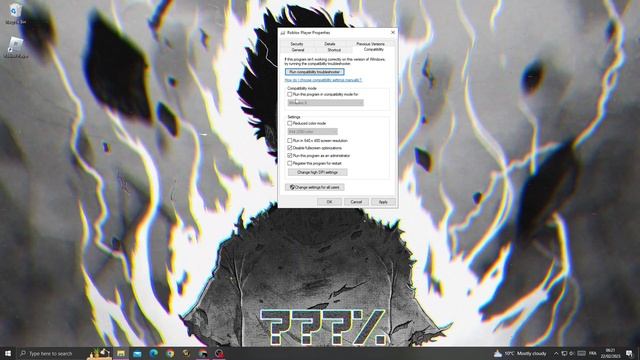Click Cancel in the properties dialog

tap(356, 202)
